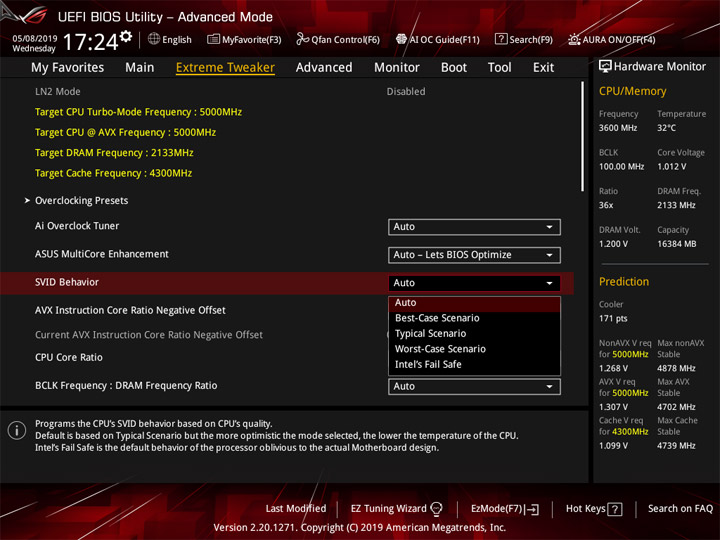This screenshot has height=540, width=720.
Task: Click Hot Keys question mark icon
Action: coord(615,509)
